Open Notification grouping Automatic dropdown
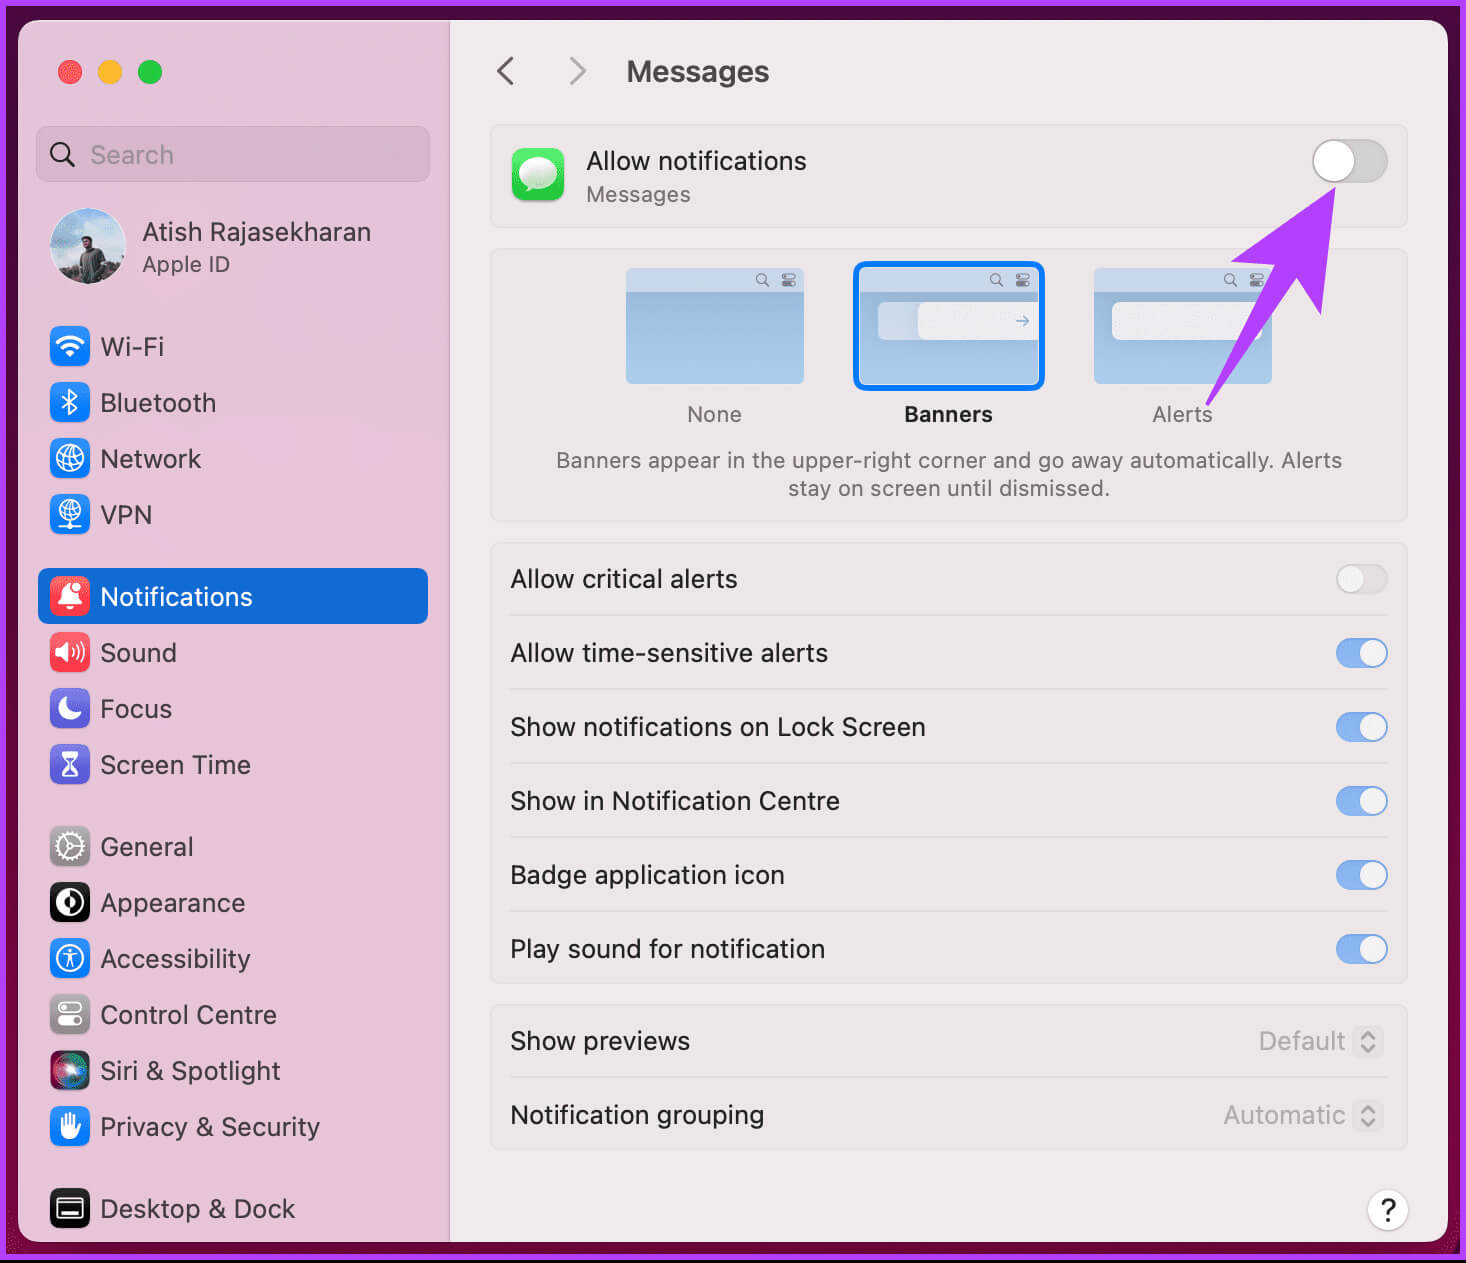Viewport: 1466px width, 1263px height. pyautogui.click(x=1303, y=1115)
